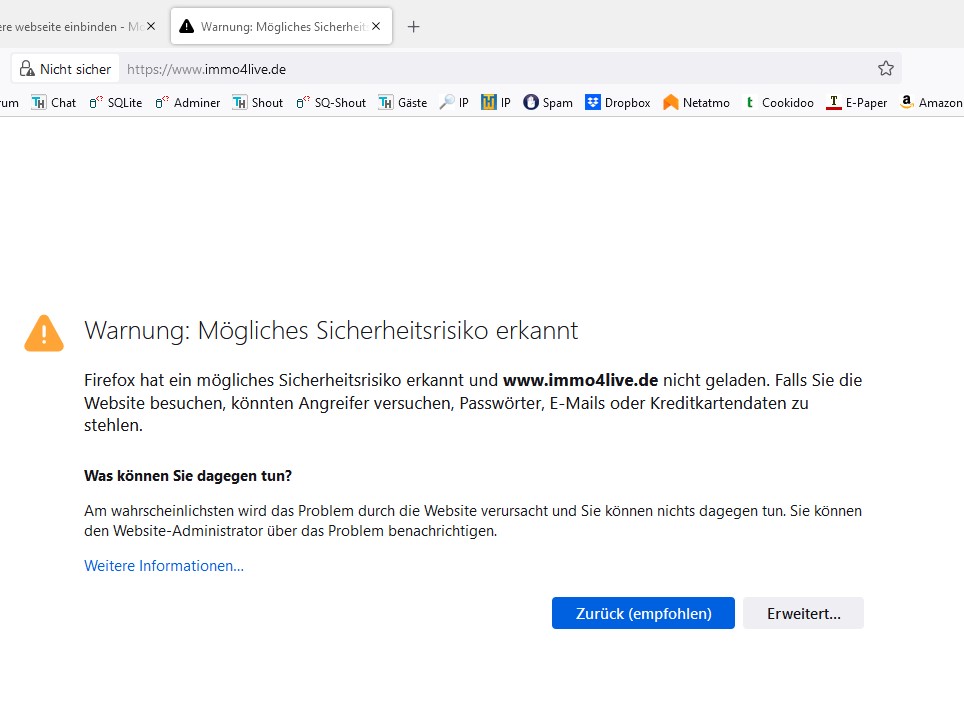Viewport: 964px width, 706px height.
Task: Open the Amazon bookmark
Action: [x=931, y=102]
